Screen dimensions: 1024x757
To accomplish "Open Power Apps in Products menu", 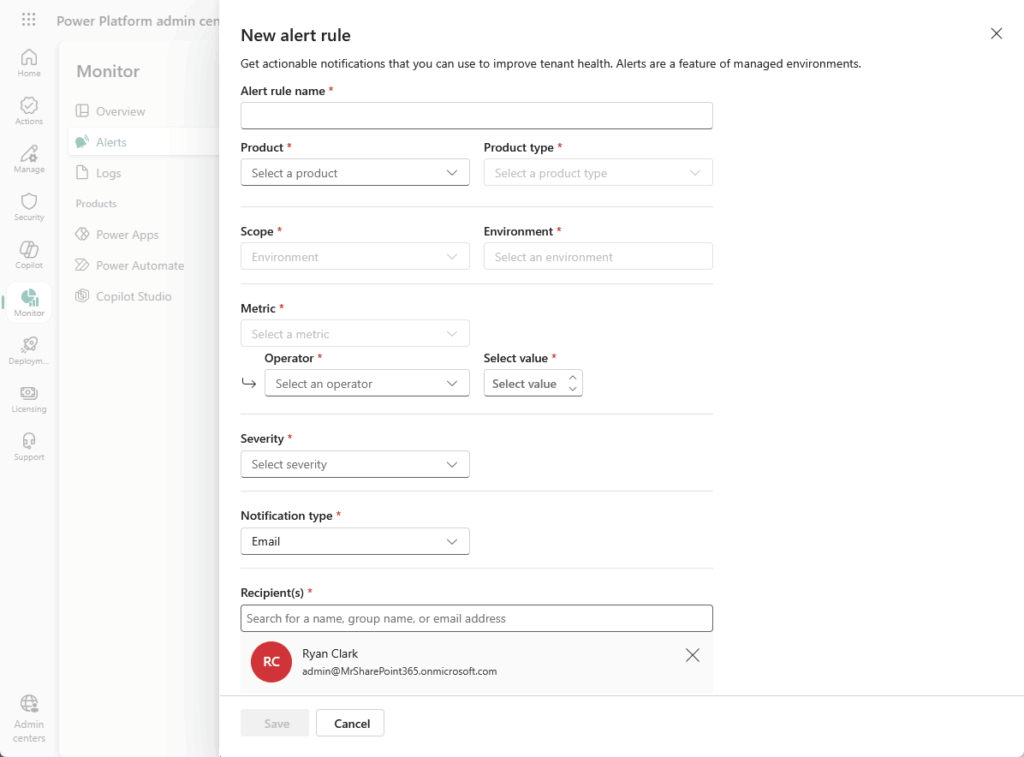I will click(x=127, y=234).
